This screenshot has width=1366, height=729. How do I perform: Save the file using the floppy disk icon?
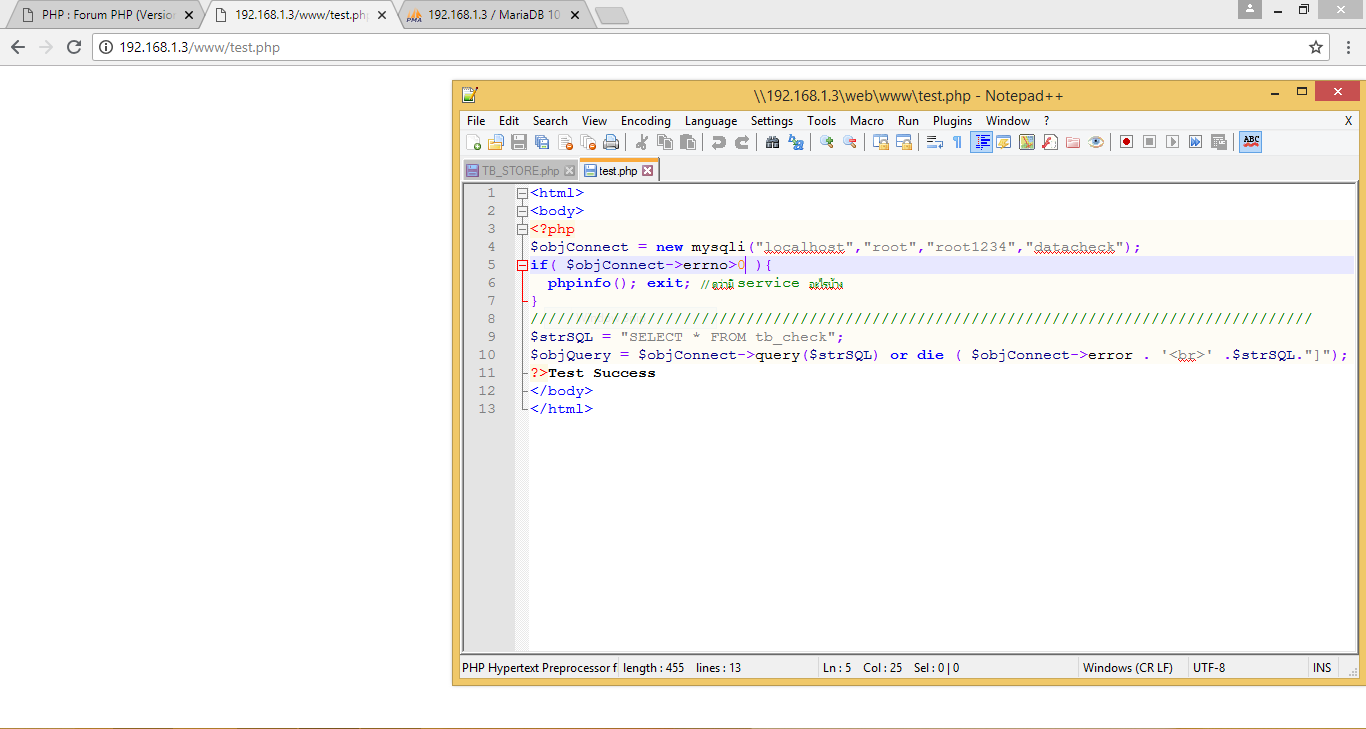point(519,142)
